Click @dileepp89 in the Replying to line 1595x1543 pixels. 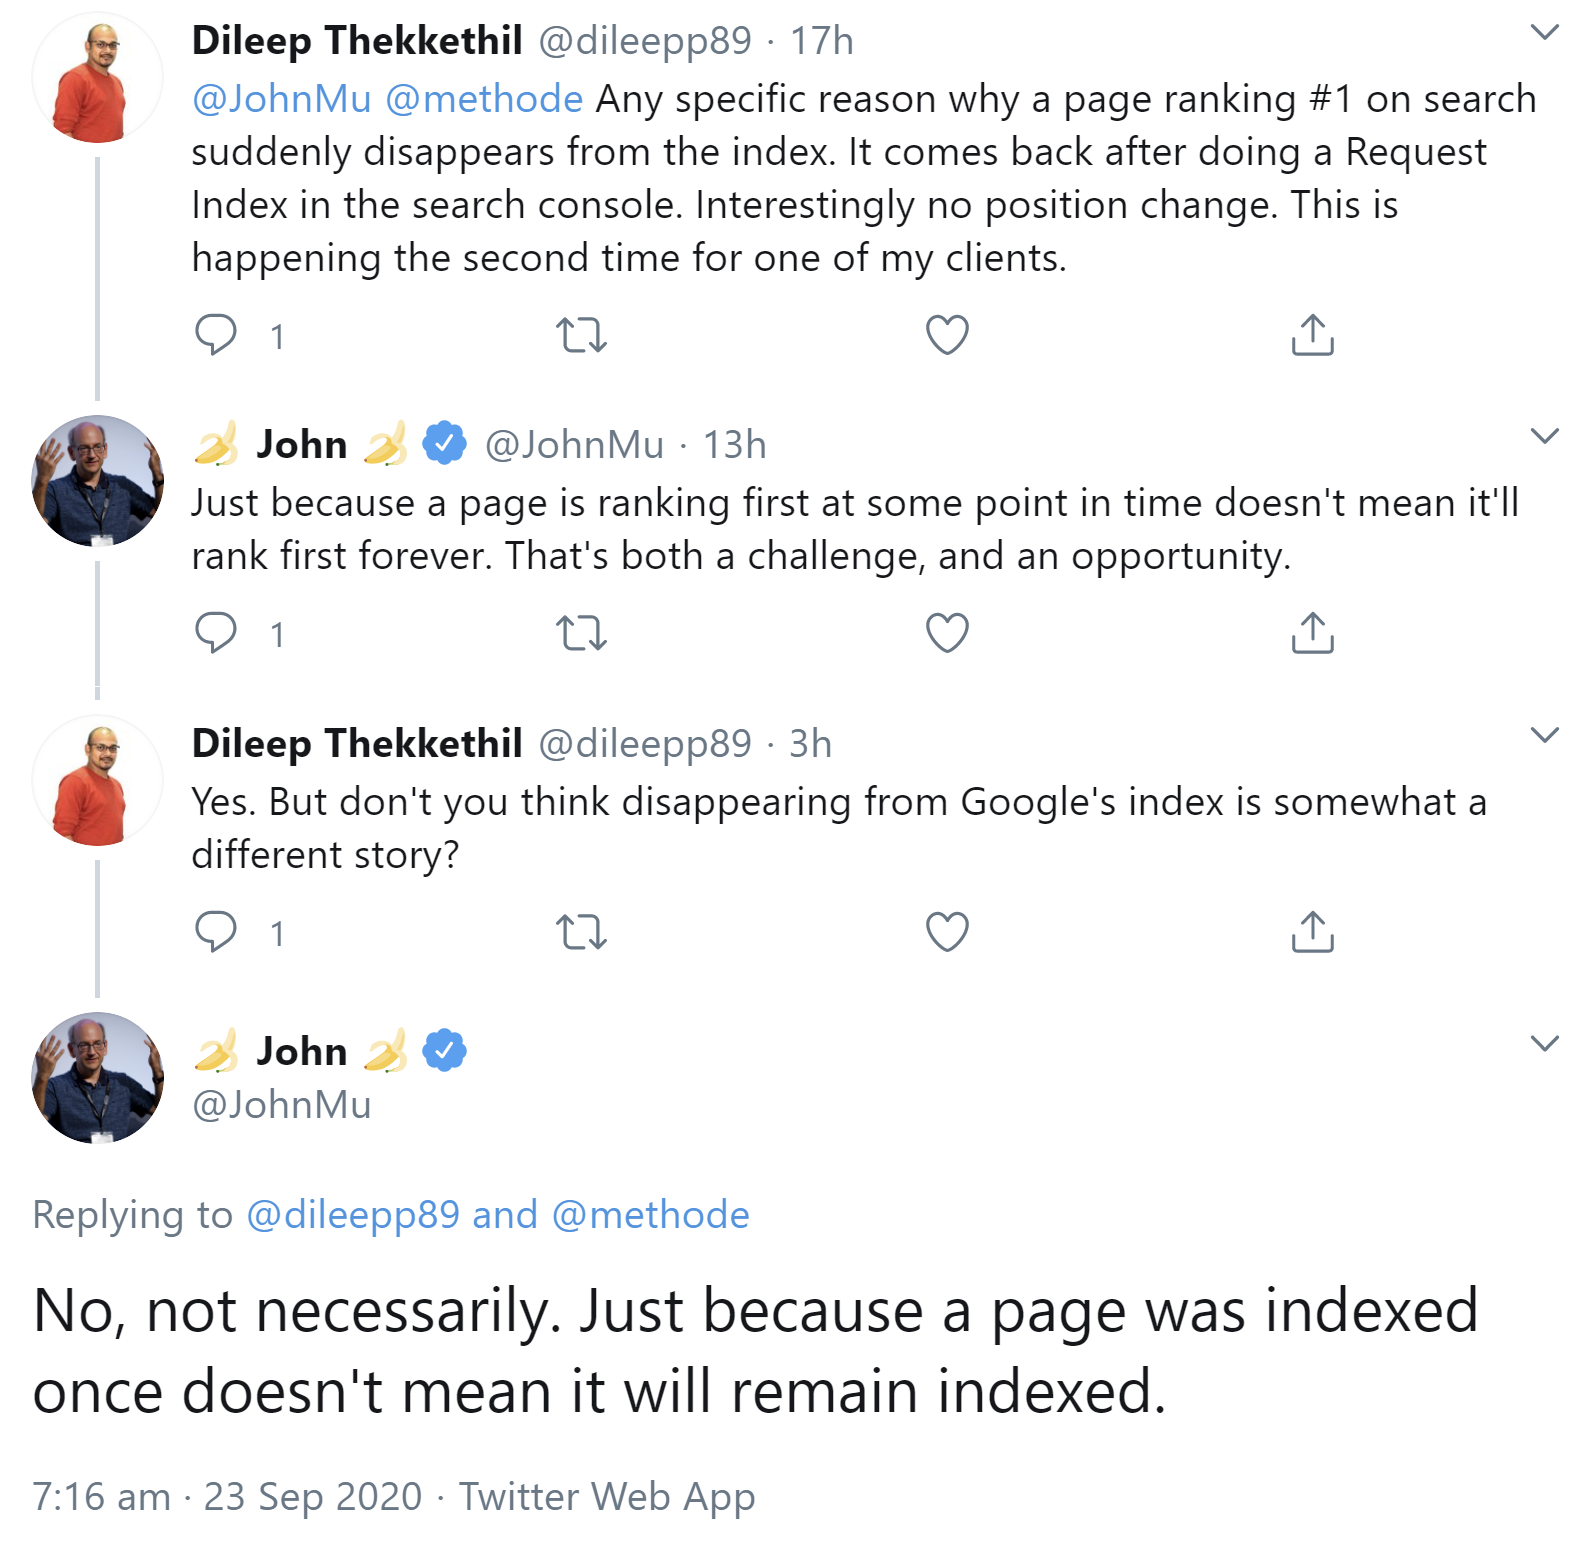[355, 1215]
